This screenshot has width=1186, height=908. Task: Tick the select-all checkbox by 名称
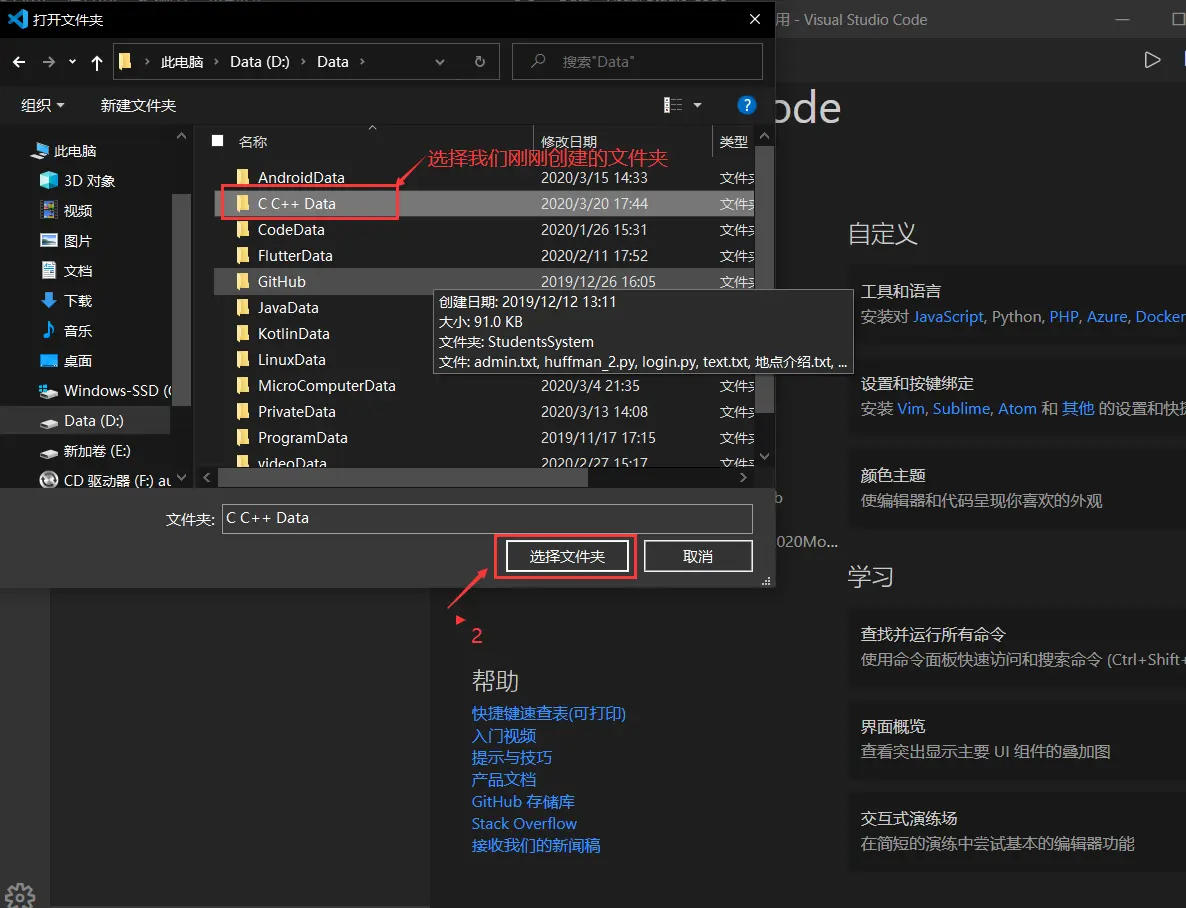pos(218,141)
